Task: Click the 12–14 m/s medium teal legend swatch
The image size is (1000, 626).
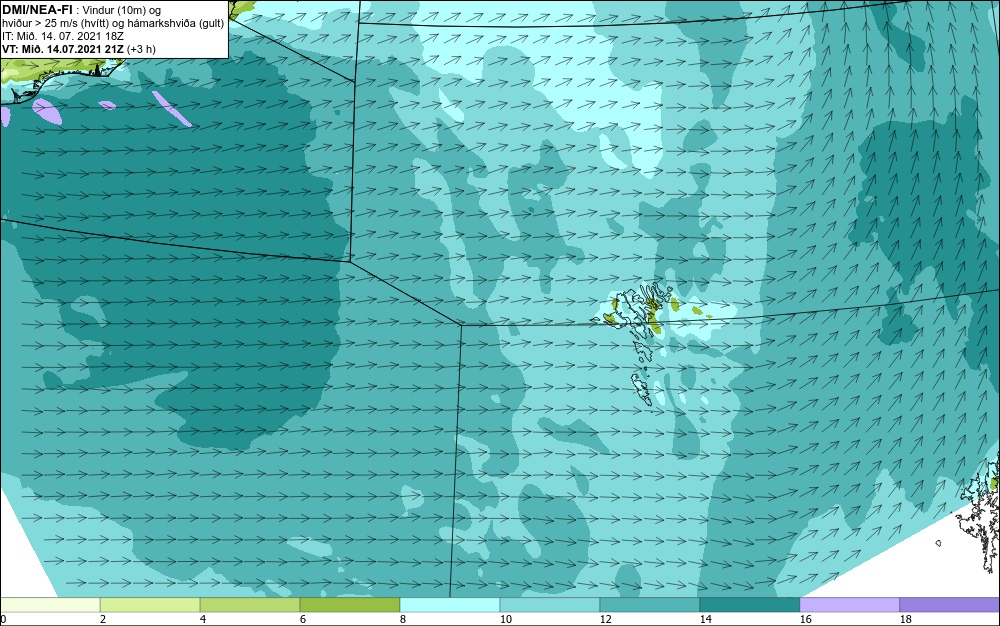Action: 650,605
